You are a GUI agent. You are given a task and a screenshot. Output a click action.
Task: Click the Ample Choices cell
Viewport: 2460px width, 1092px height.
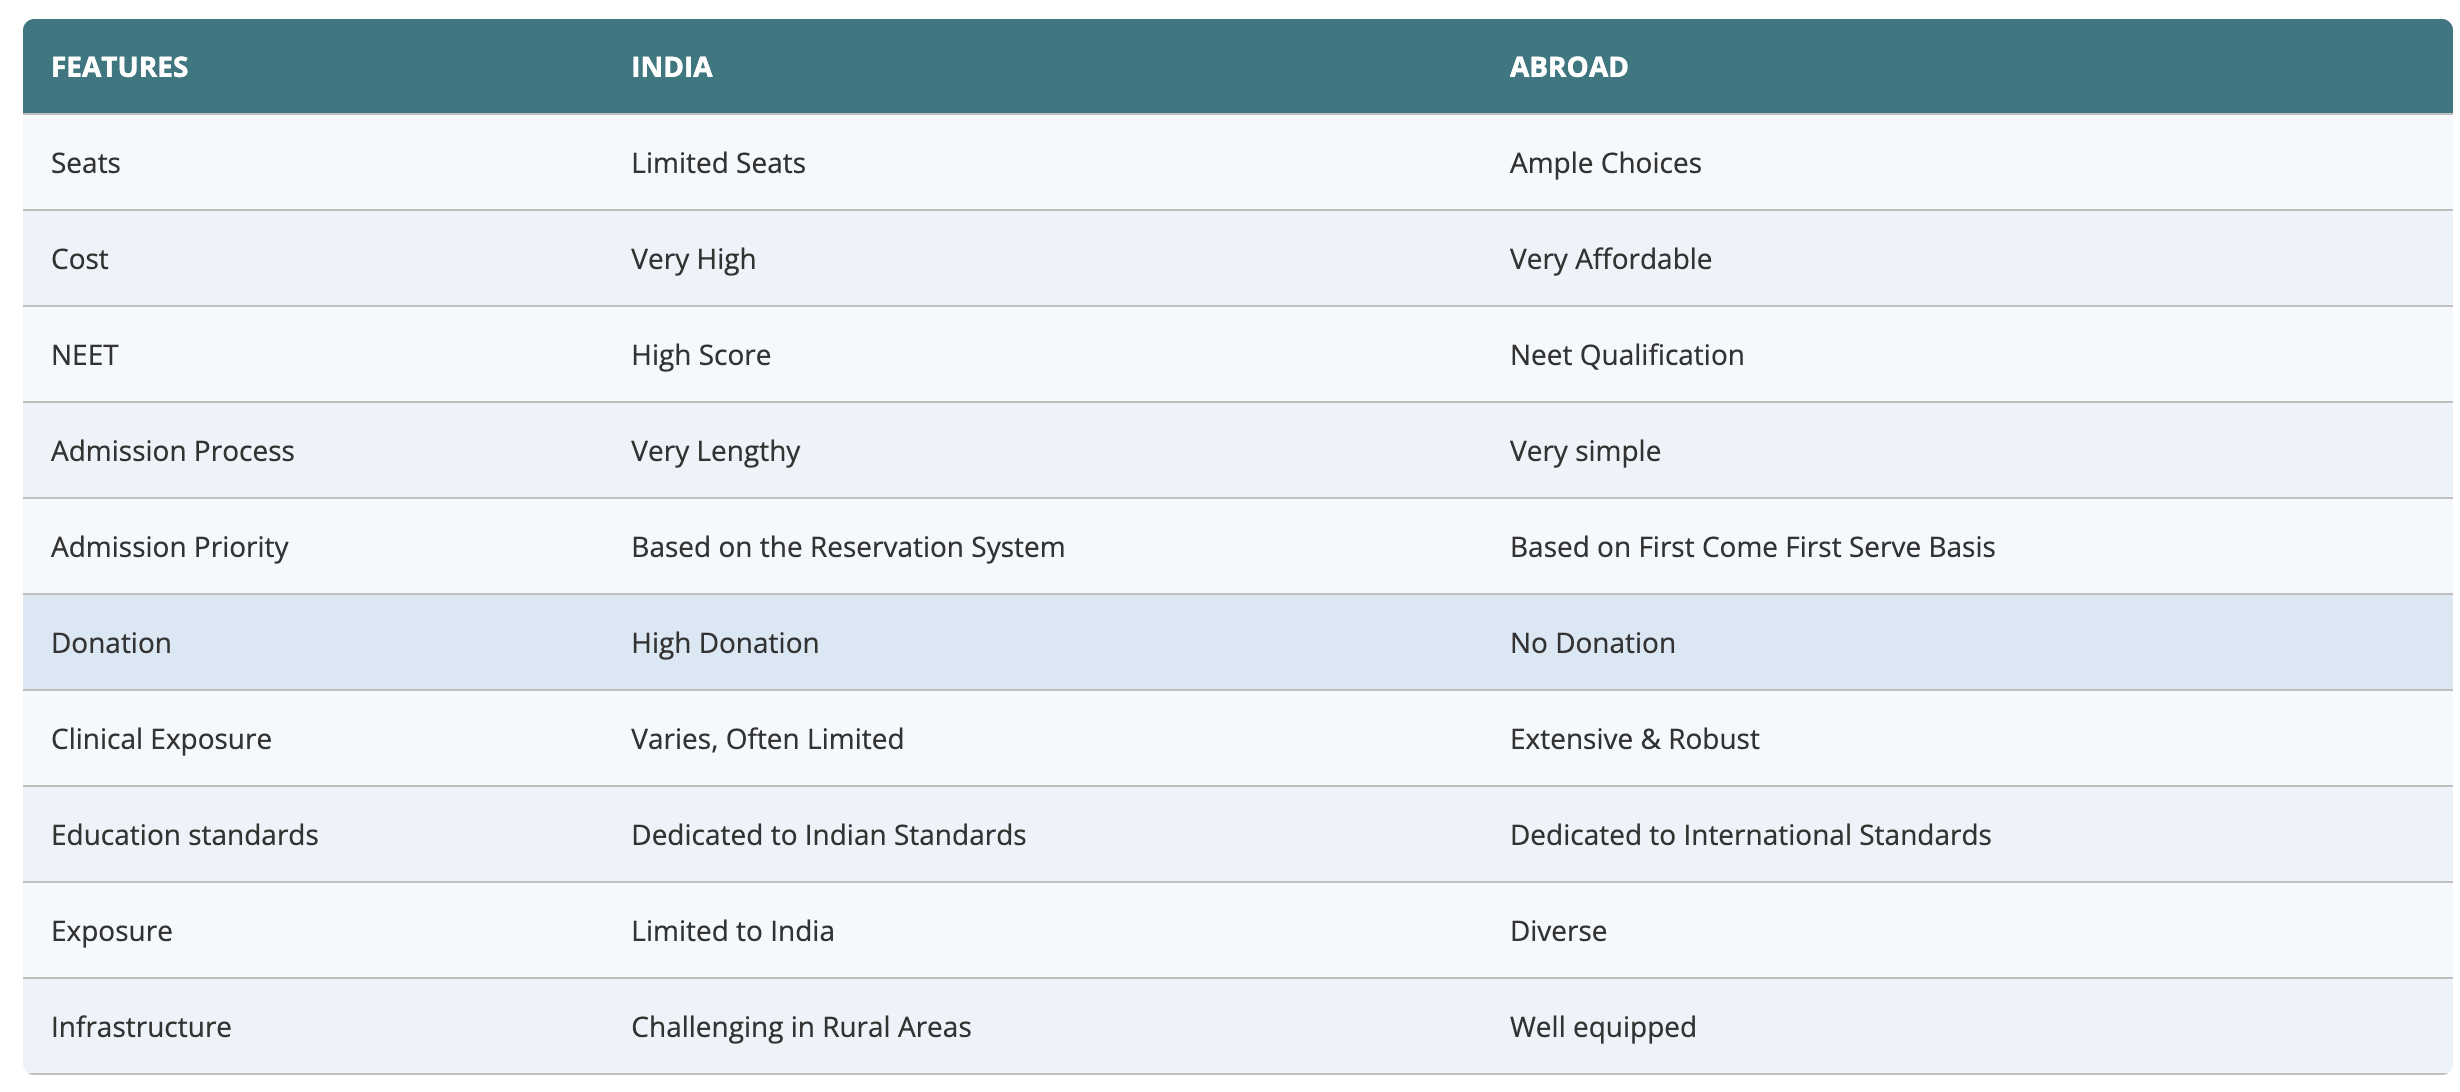[x=1605, y=163]
